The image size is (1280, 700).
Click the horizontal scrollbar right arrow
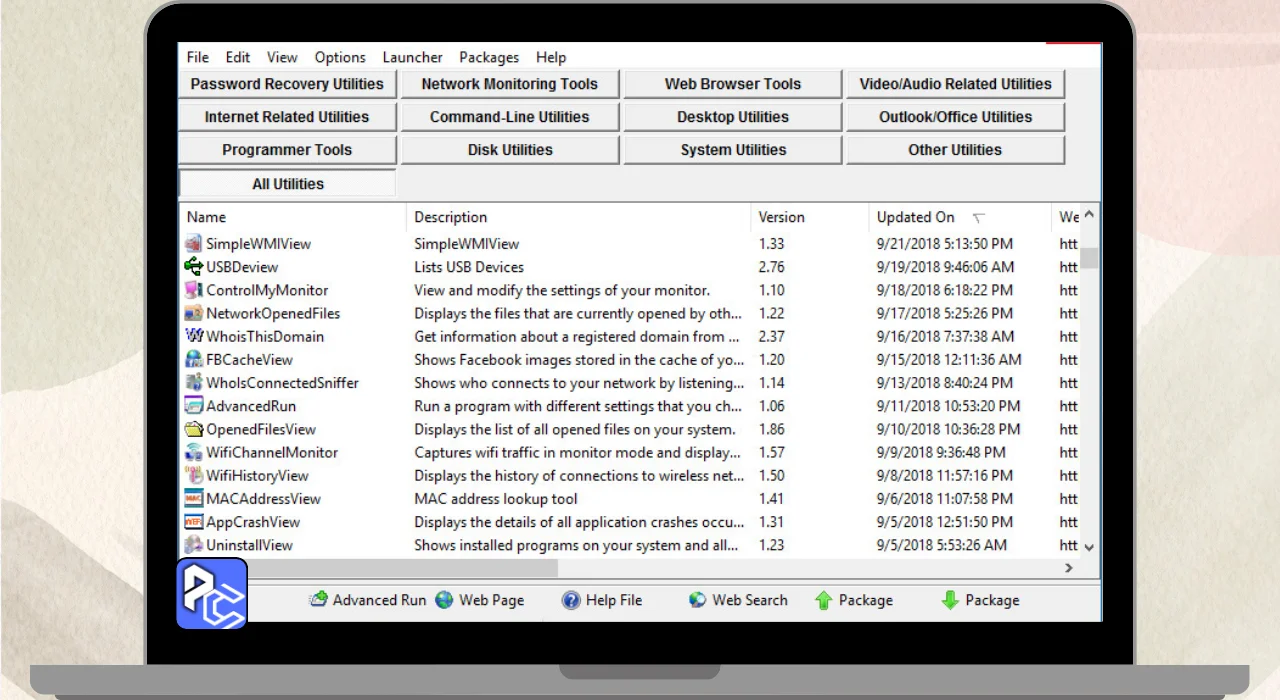coord(1068,568)
